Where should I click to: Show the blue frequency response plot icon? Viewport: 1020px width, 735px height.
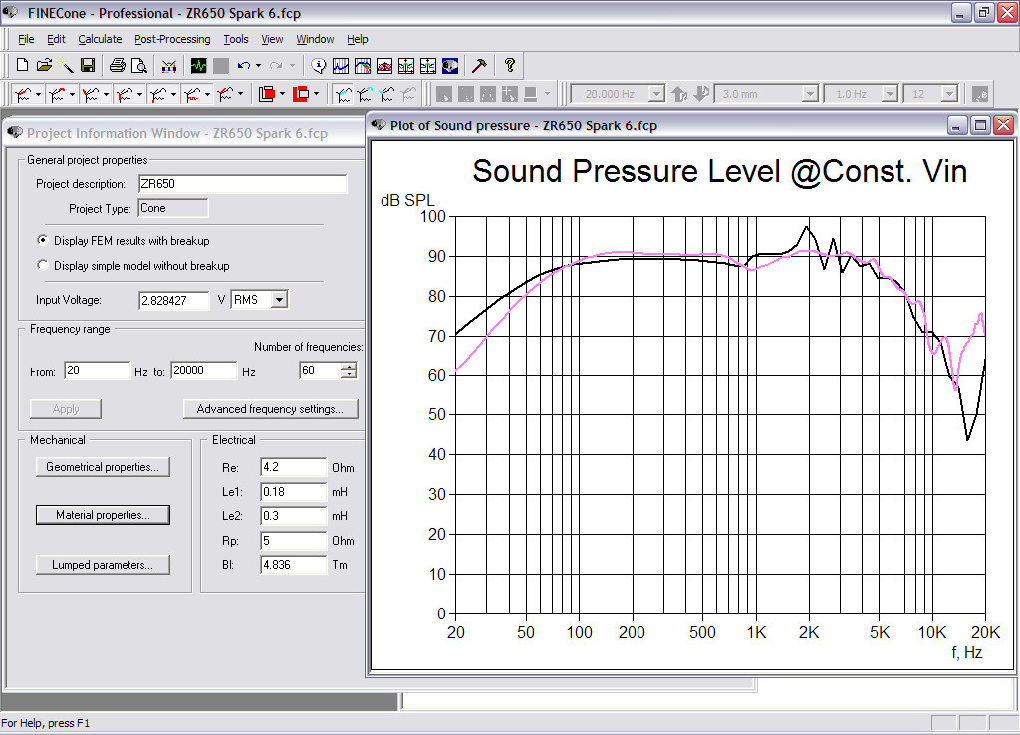[x=341, y=65]
